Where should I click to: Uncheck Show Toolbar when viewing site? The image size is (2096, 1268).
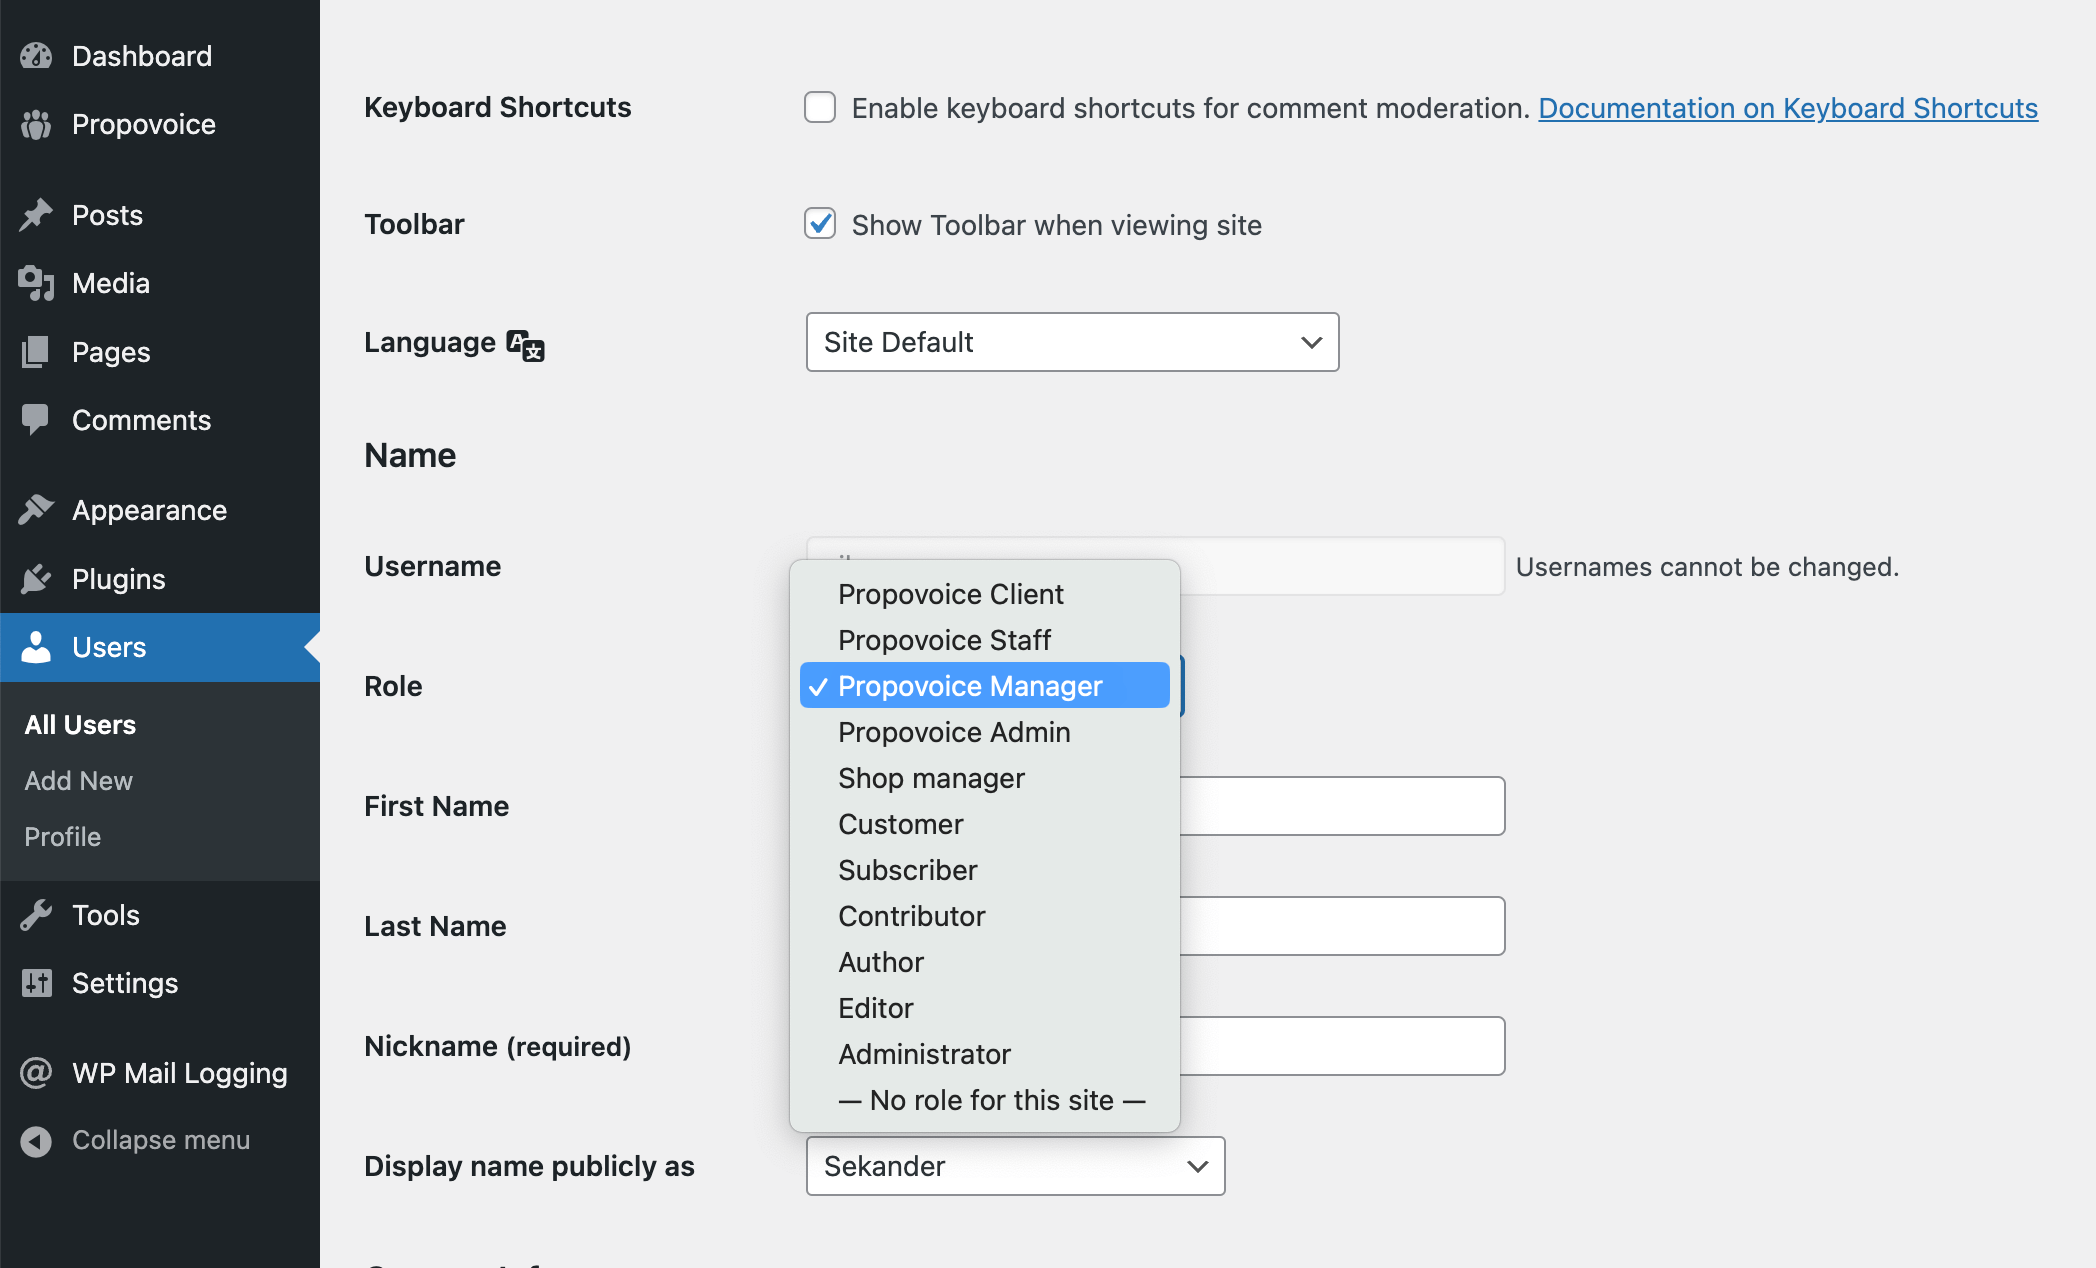820,223
